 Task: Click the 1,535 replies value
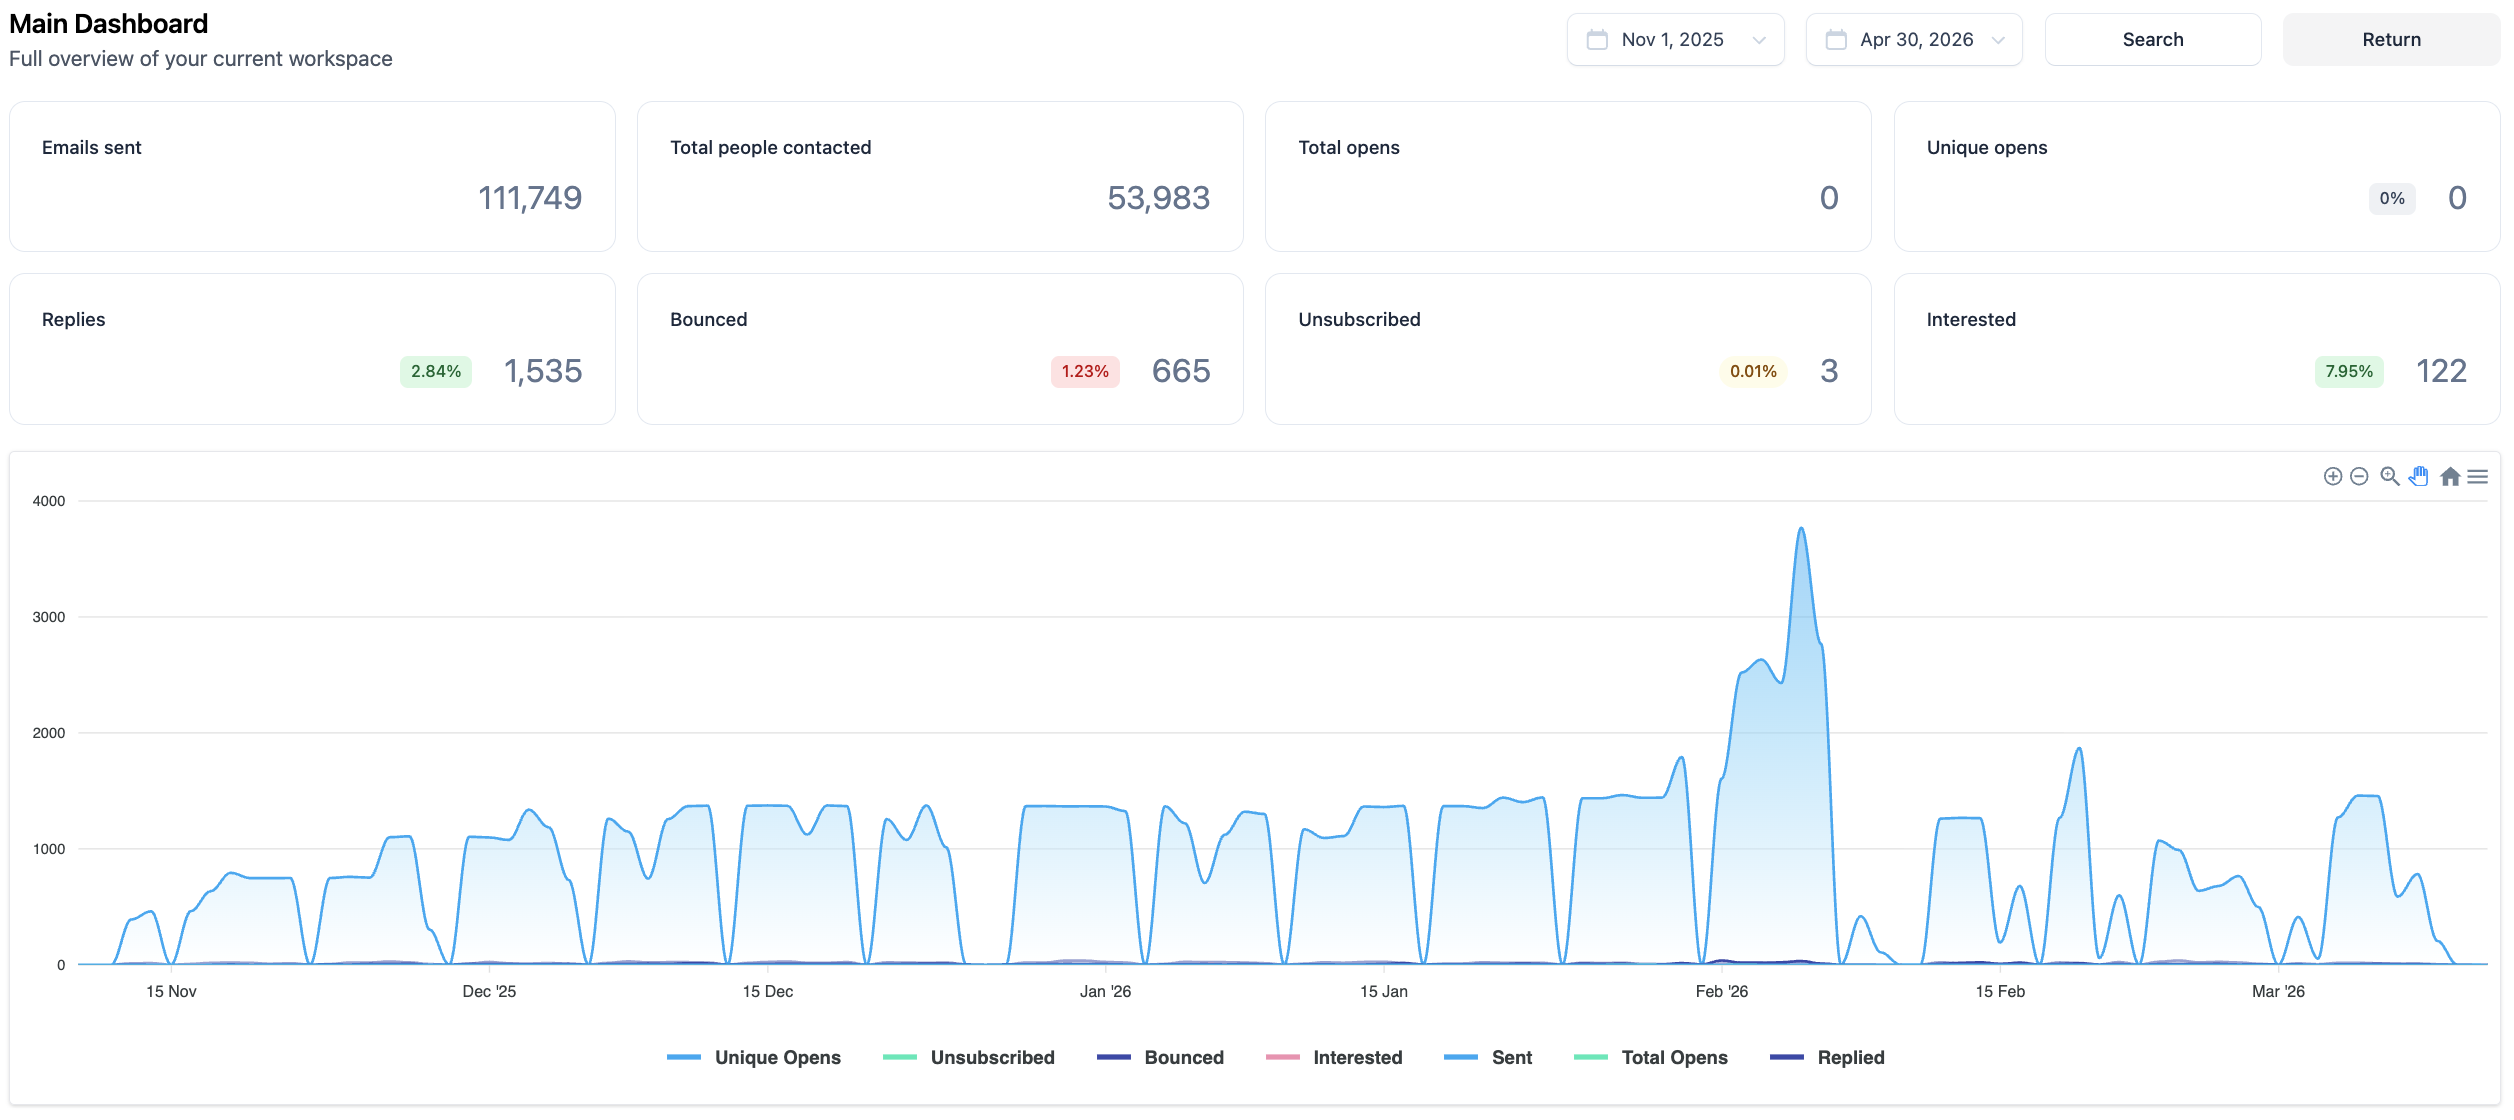pyautogui.click(x=543, y=371)
